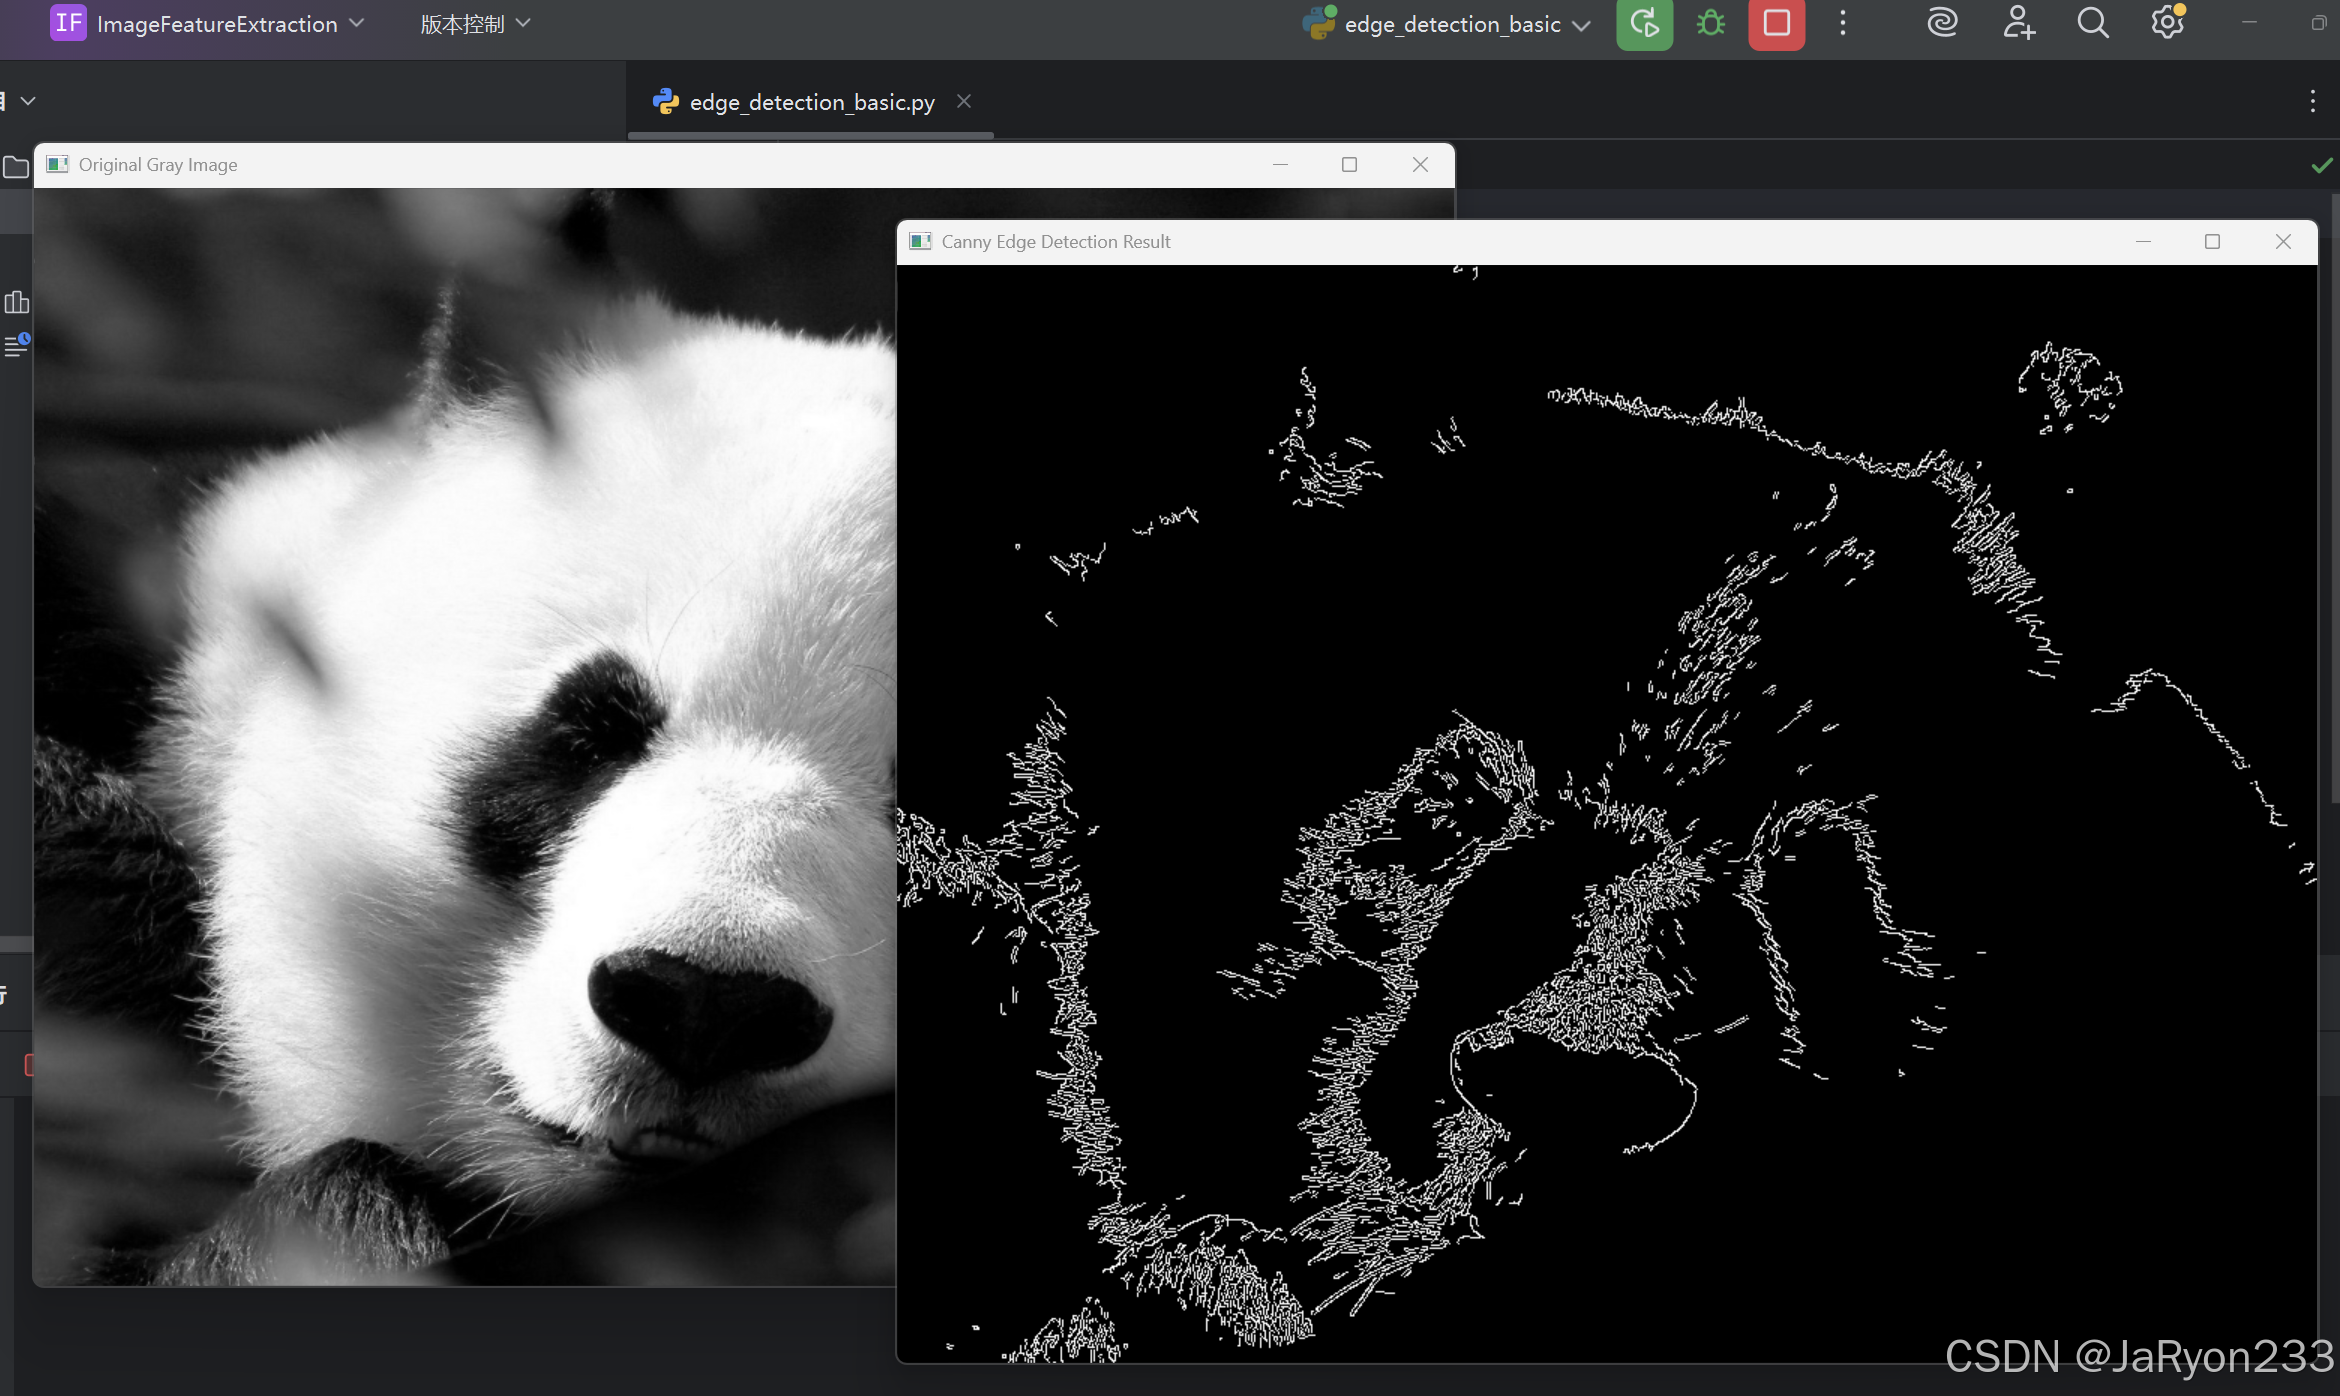This screenshot has width=2340, height=1396.
Task: Click the green inspection checkmark widget
Action: pyautogui.click(x=2321, y=166)
